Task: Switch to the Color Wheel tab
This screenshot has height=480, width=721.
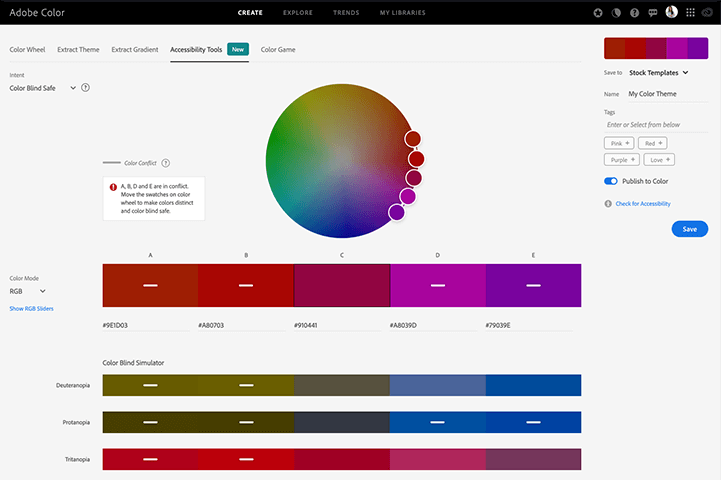Action: point(27,50)
